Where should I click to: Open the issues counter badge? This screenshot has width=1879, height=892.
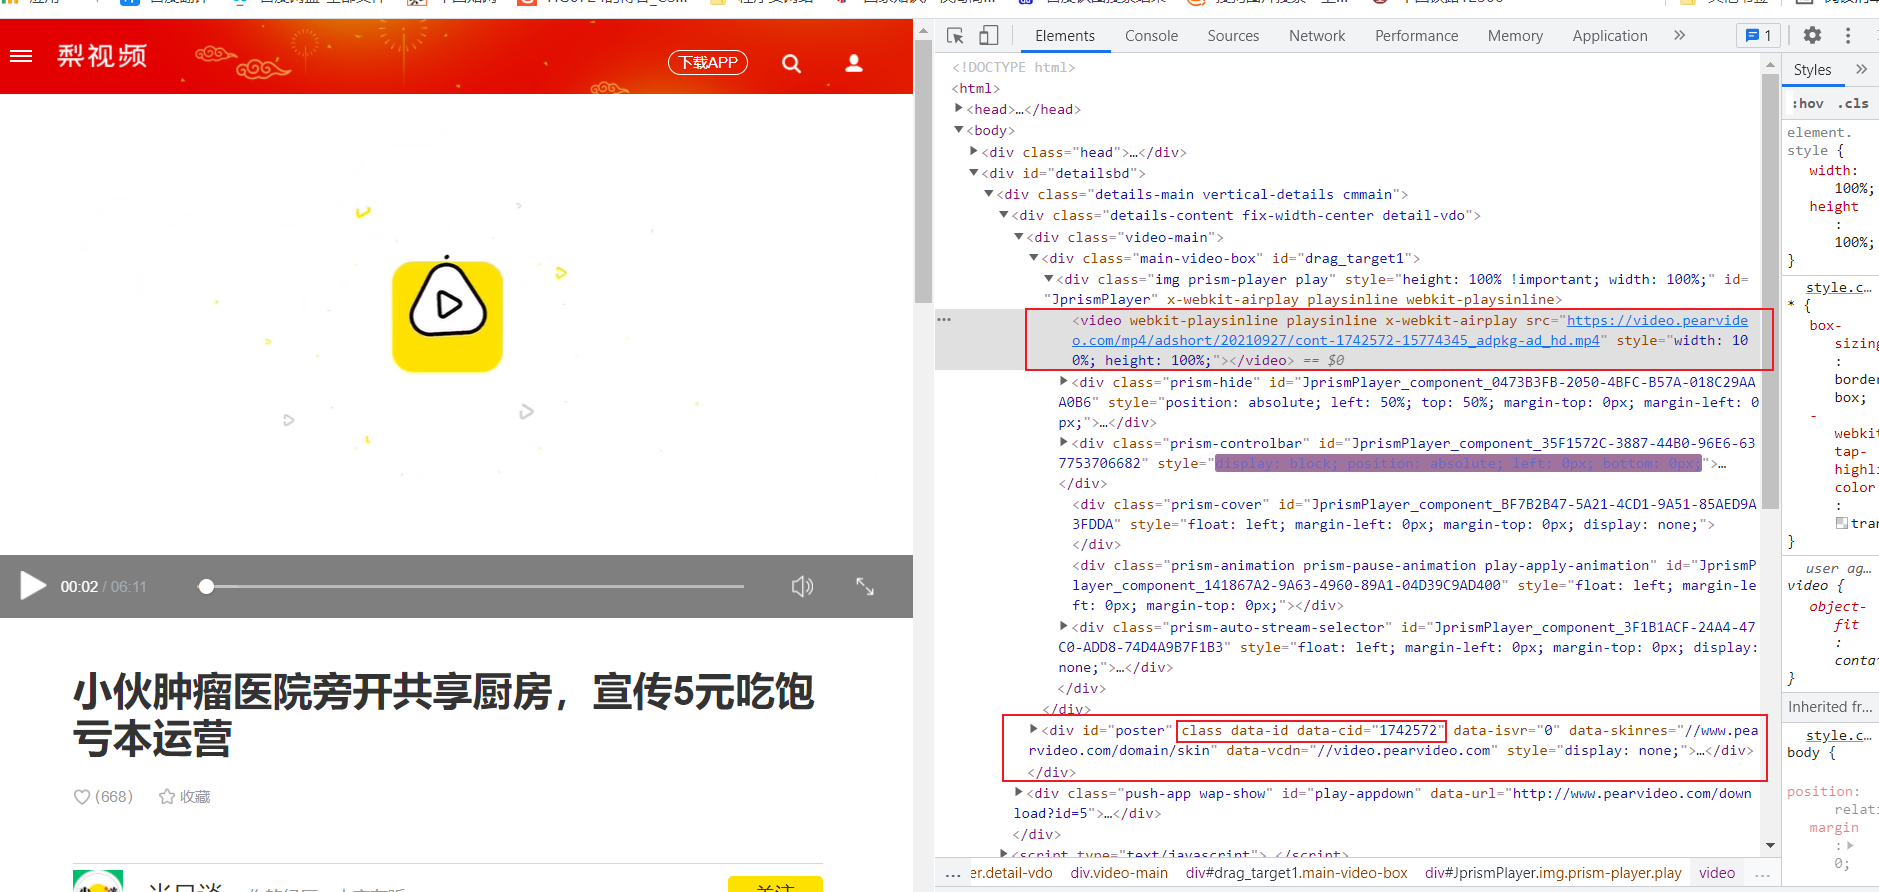pos(1758,36)
